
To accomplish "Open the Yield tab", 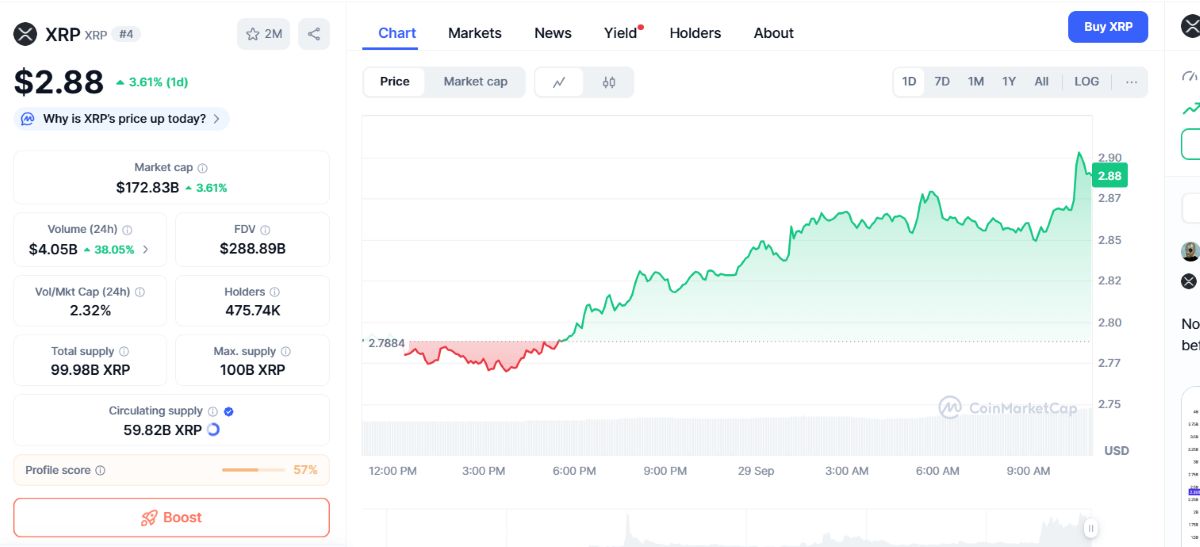I will click(x=621, y=33).
